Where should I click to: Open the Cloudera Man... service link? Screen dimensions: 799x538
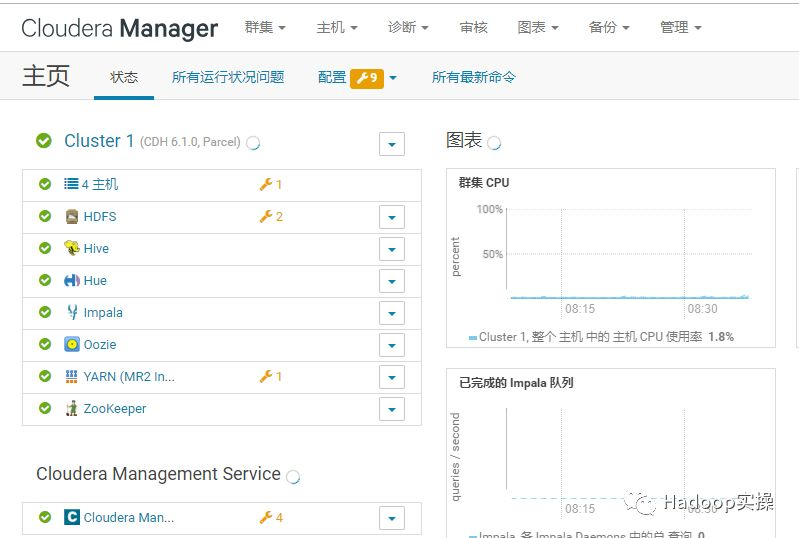click(x=129, y=518)
